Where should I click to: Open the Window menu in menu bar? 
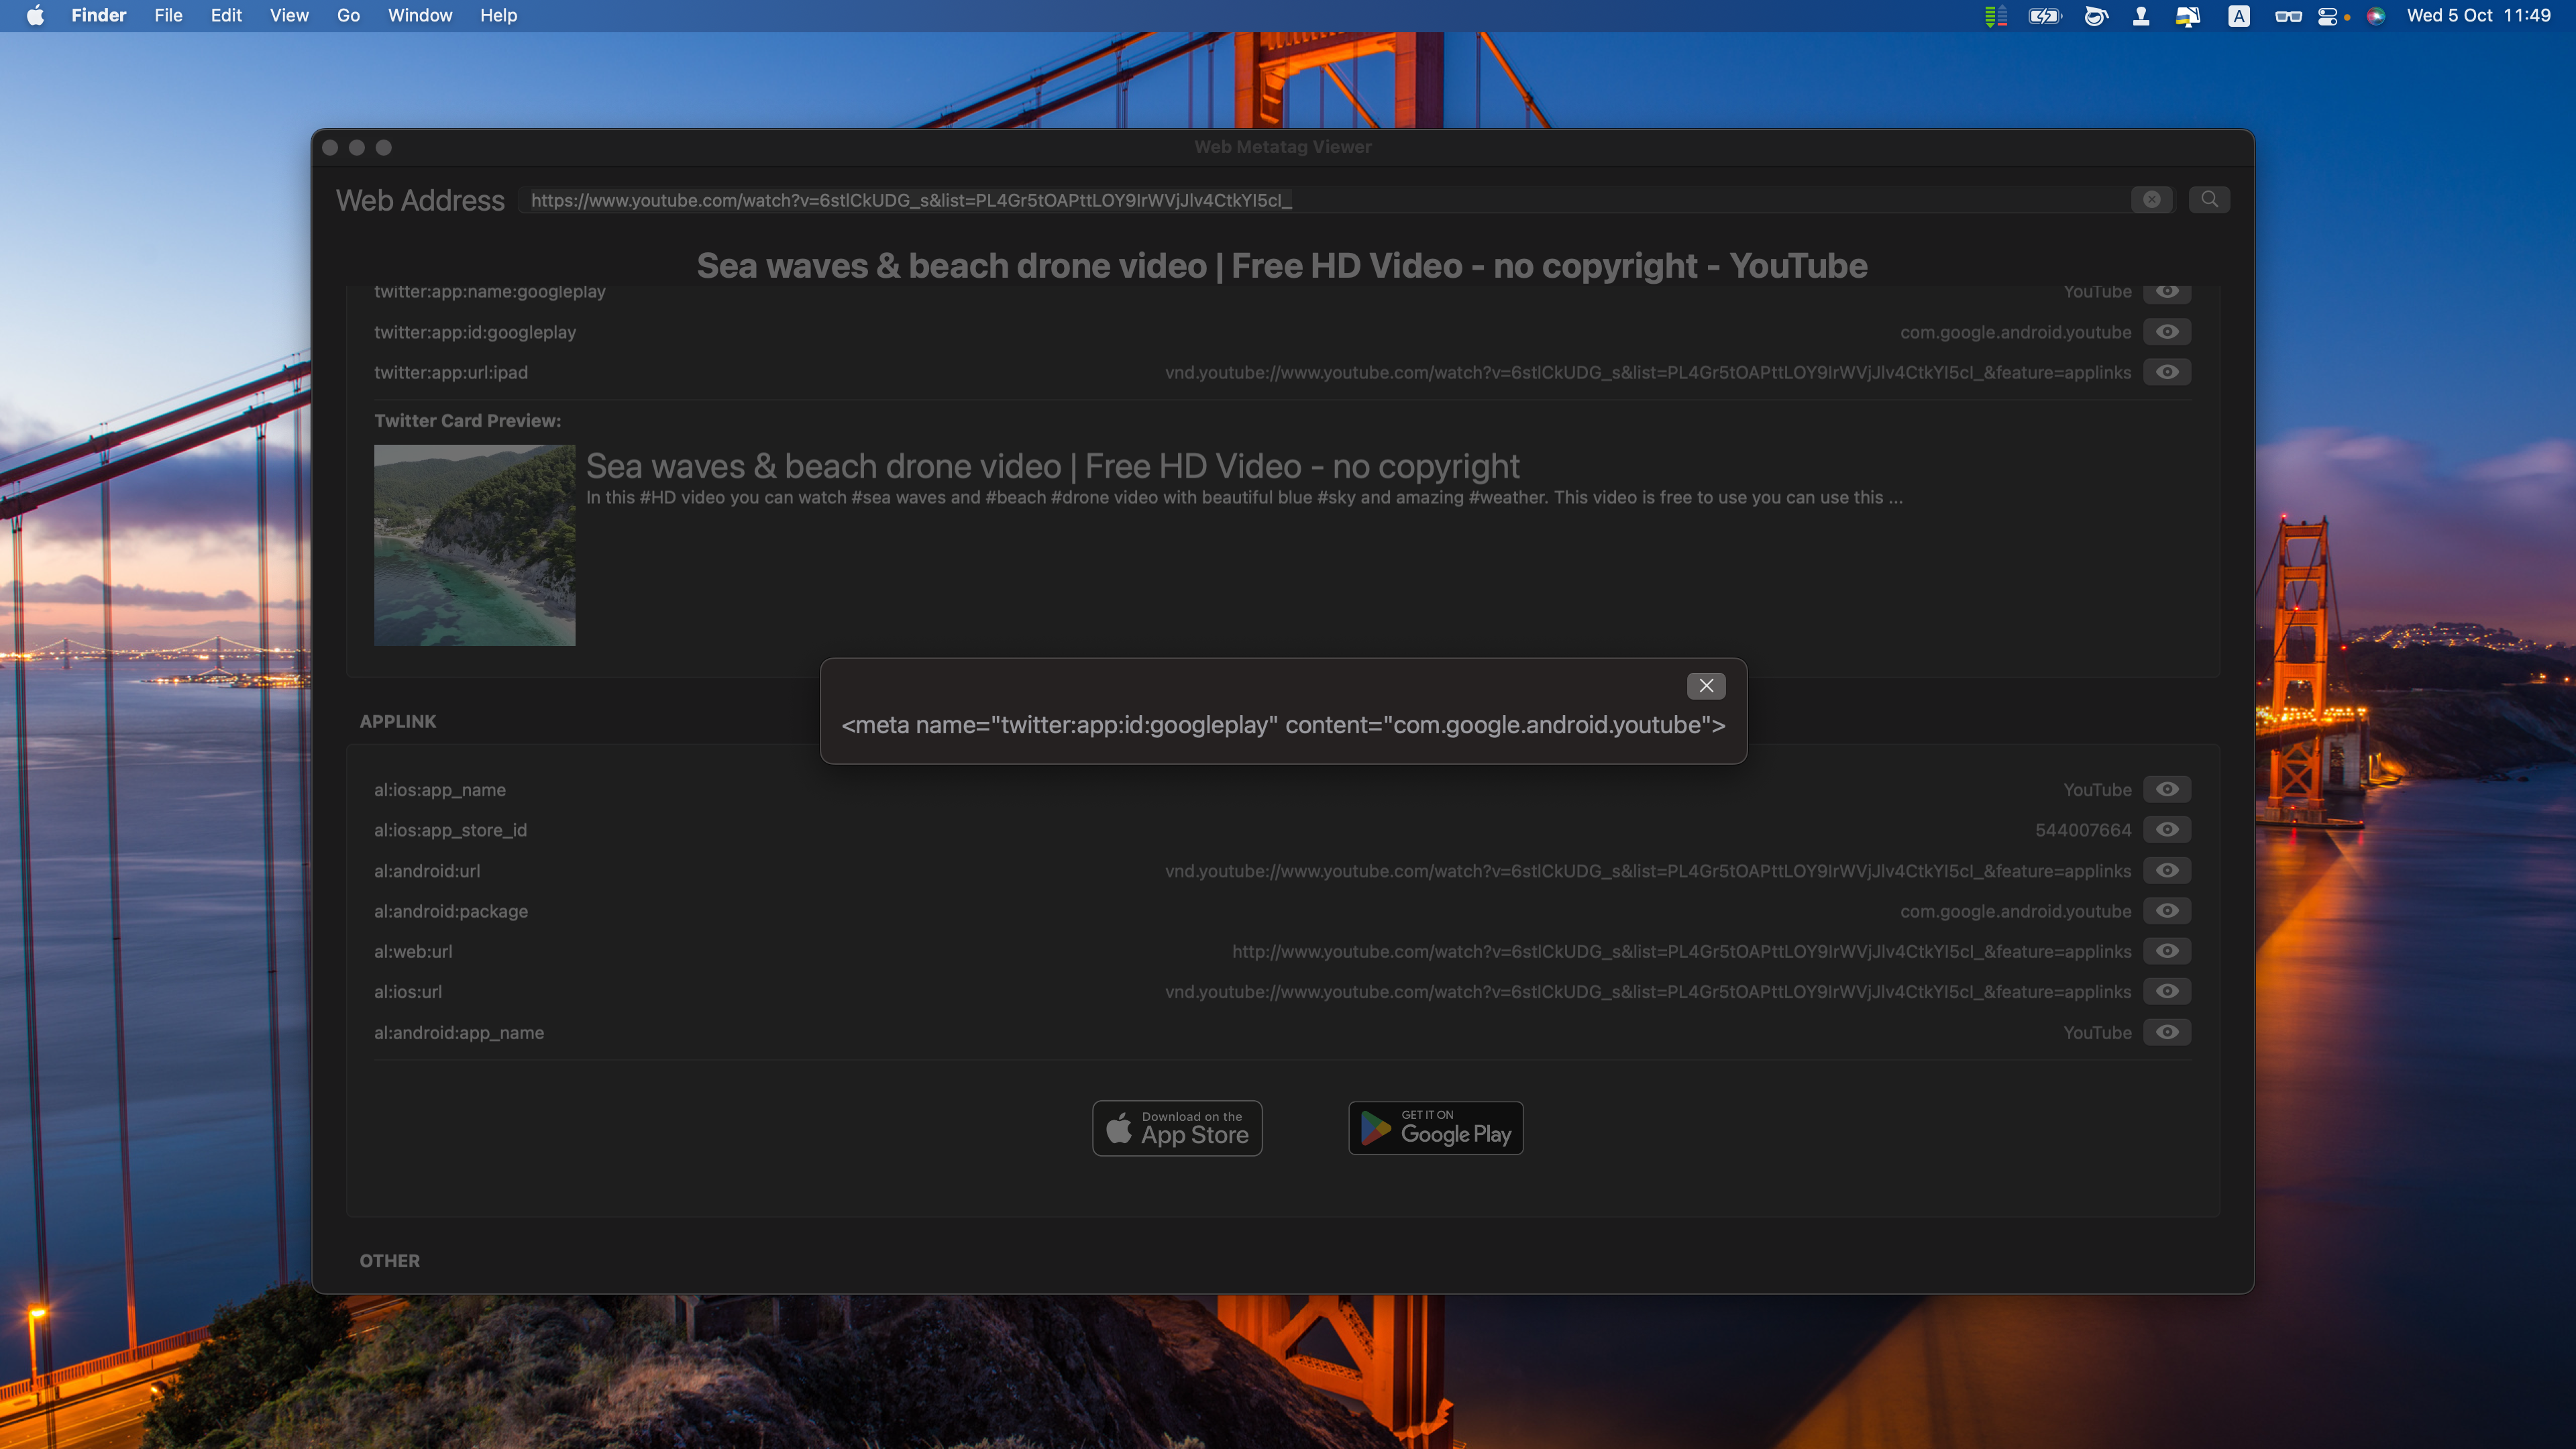[x=420, y=15]
